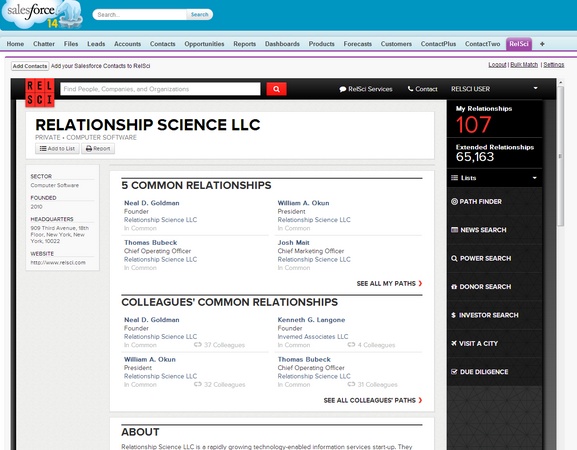The height and width of the screenshot is (450, 577).
Task: Click the Salesforce Search button
Action: click(199, 15)
